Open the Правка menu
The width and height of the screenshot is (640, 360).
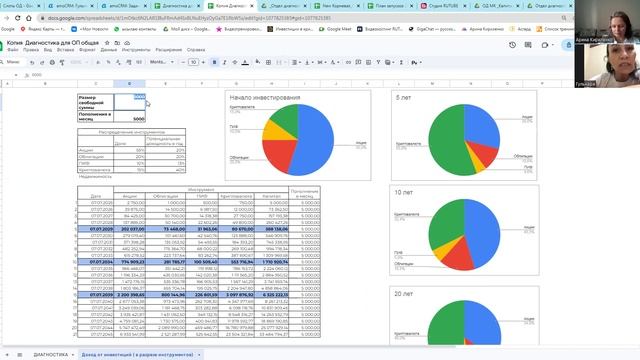tap(31, 49)
